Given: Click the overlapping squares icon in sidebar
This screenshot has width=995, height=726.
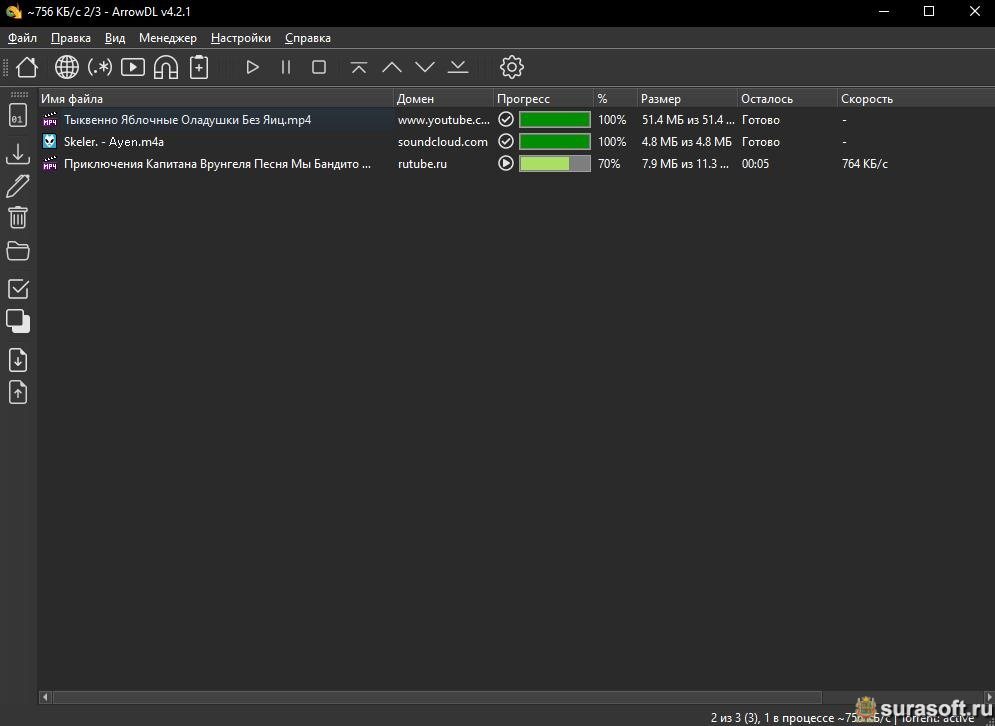Looking at the screenshot, I should (18, 321).
